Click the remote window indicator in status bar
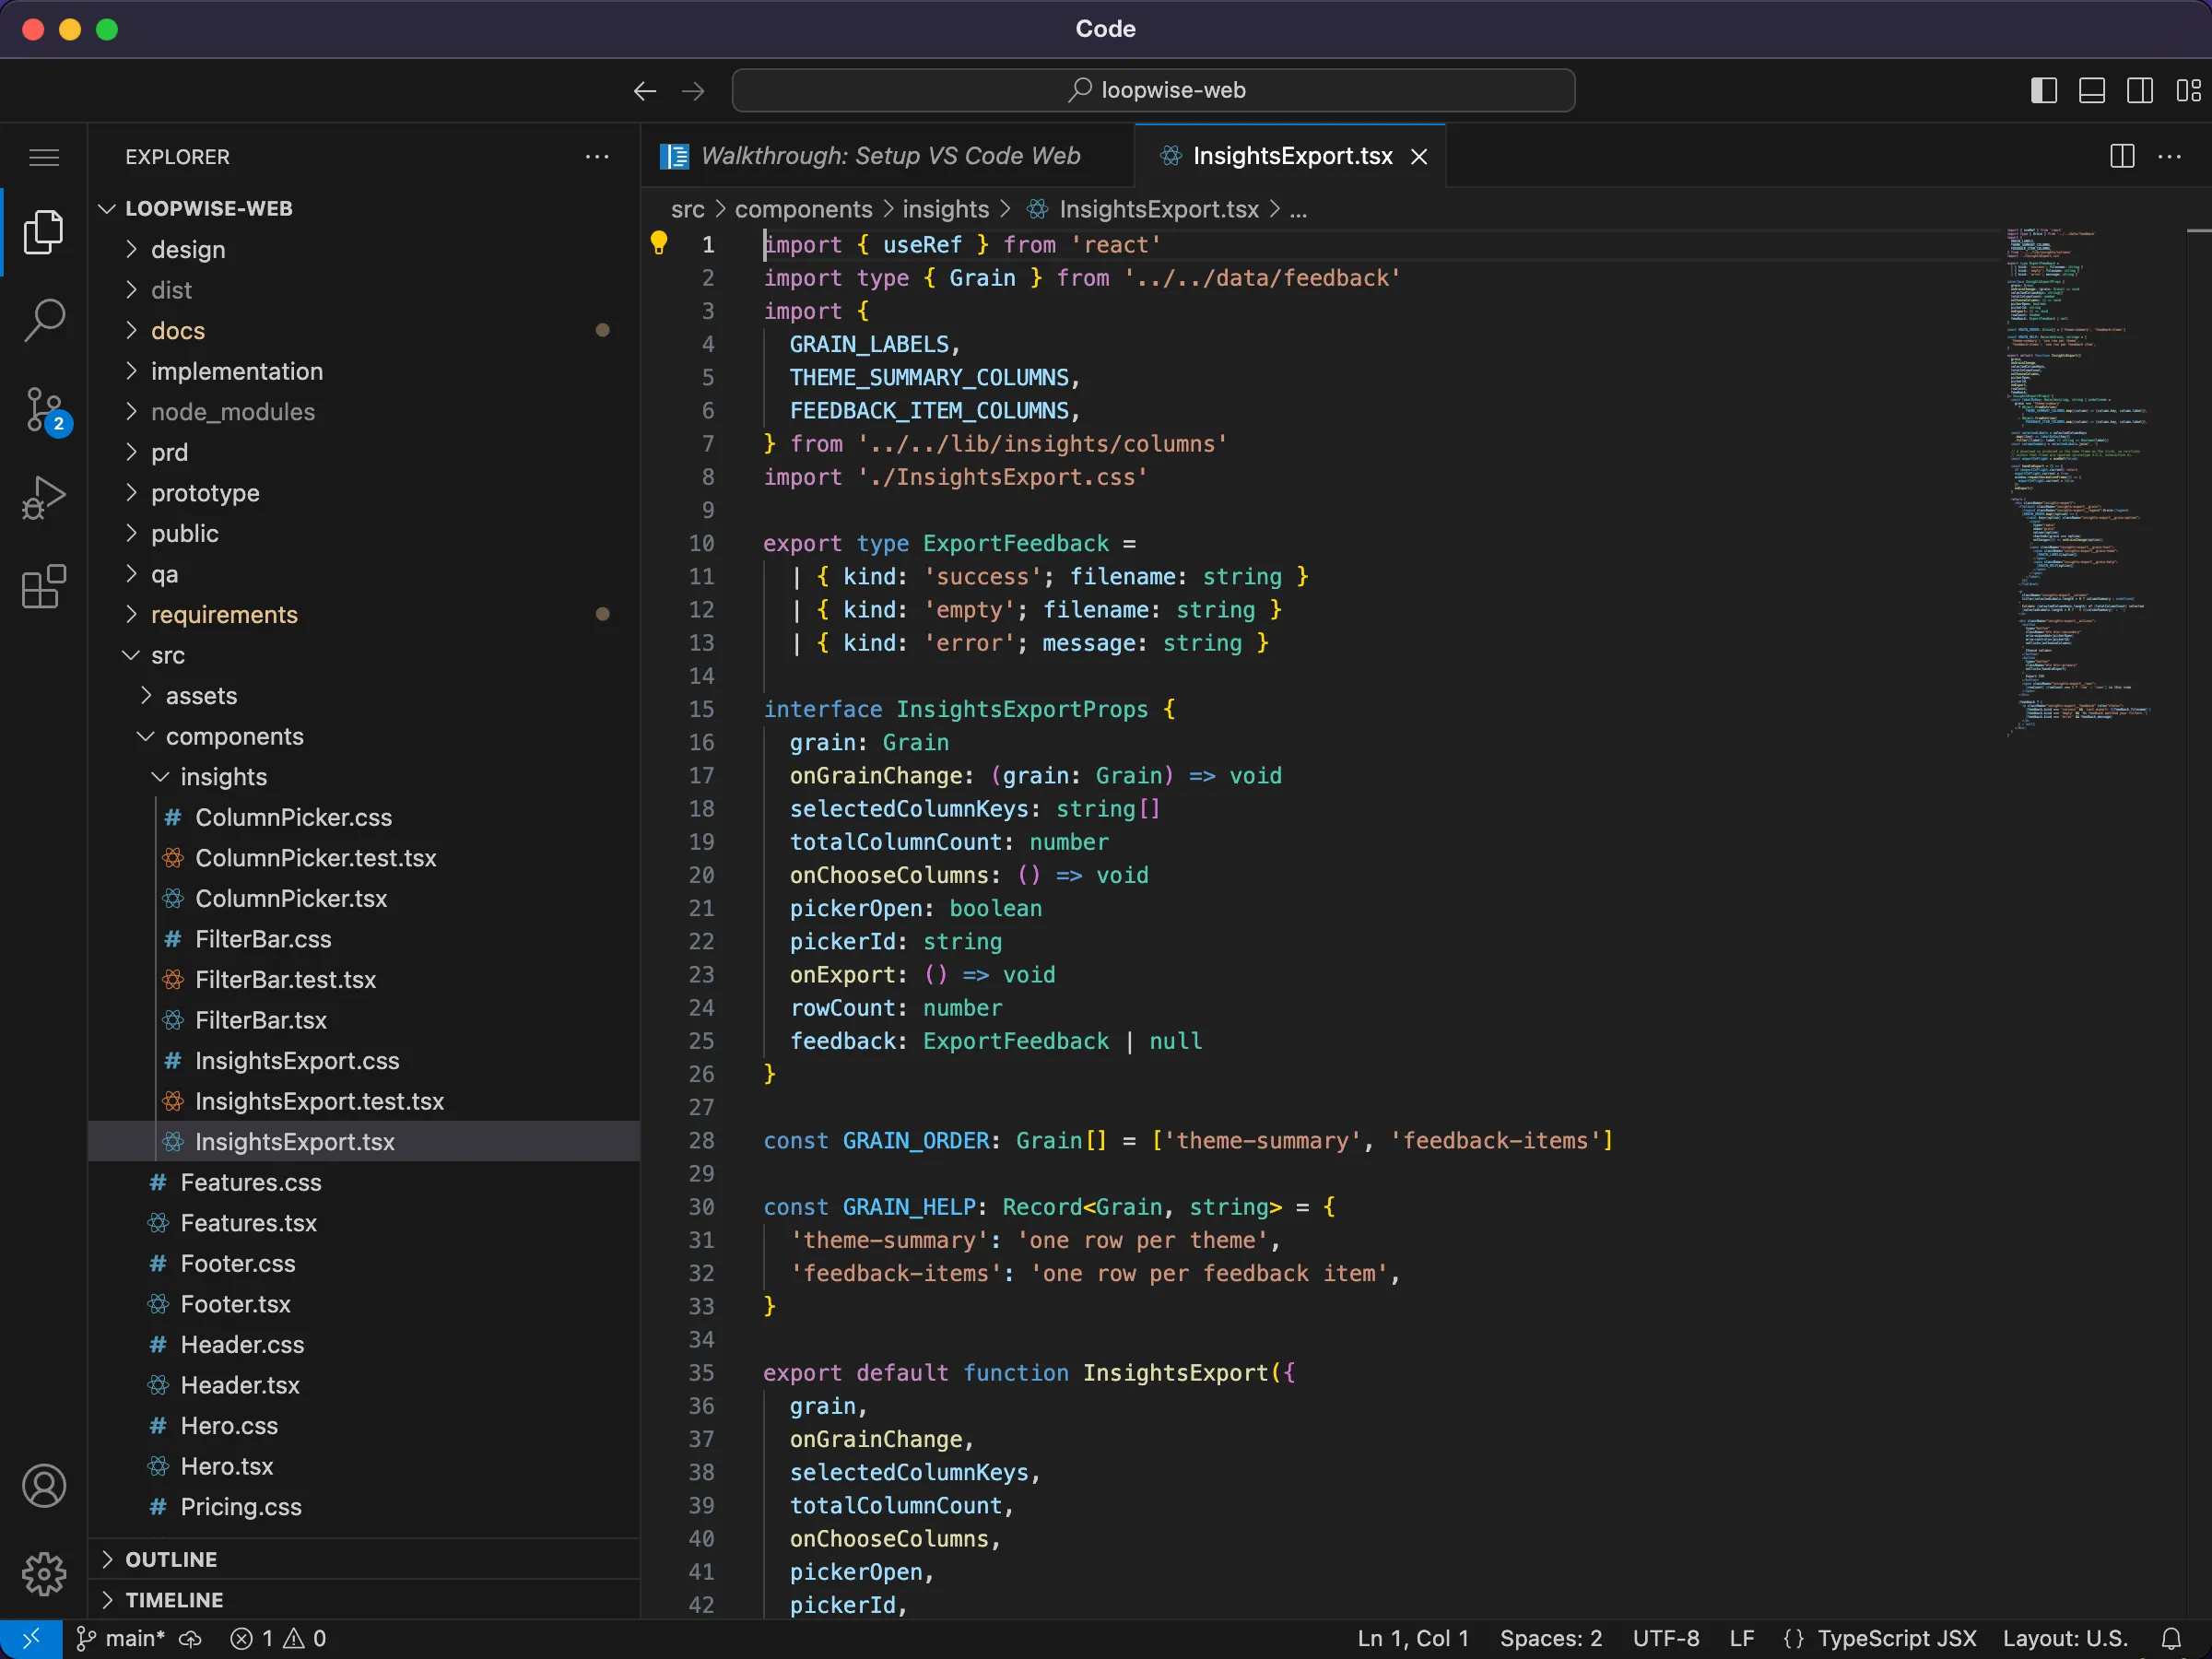 point(31,1638)
